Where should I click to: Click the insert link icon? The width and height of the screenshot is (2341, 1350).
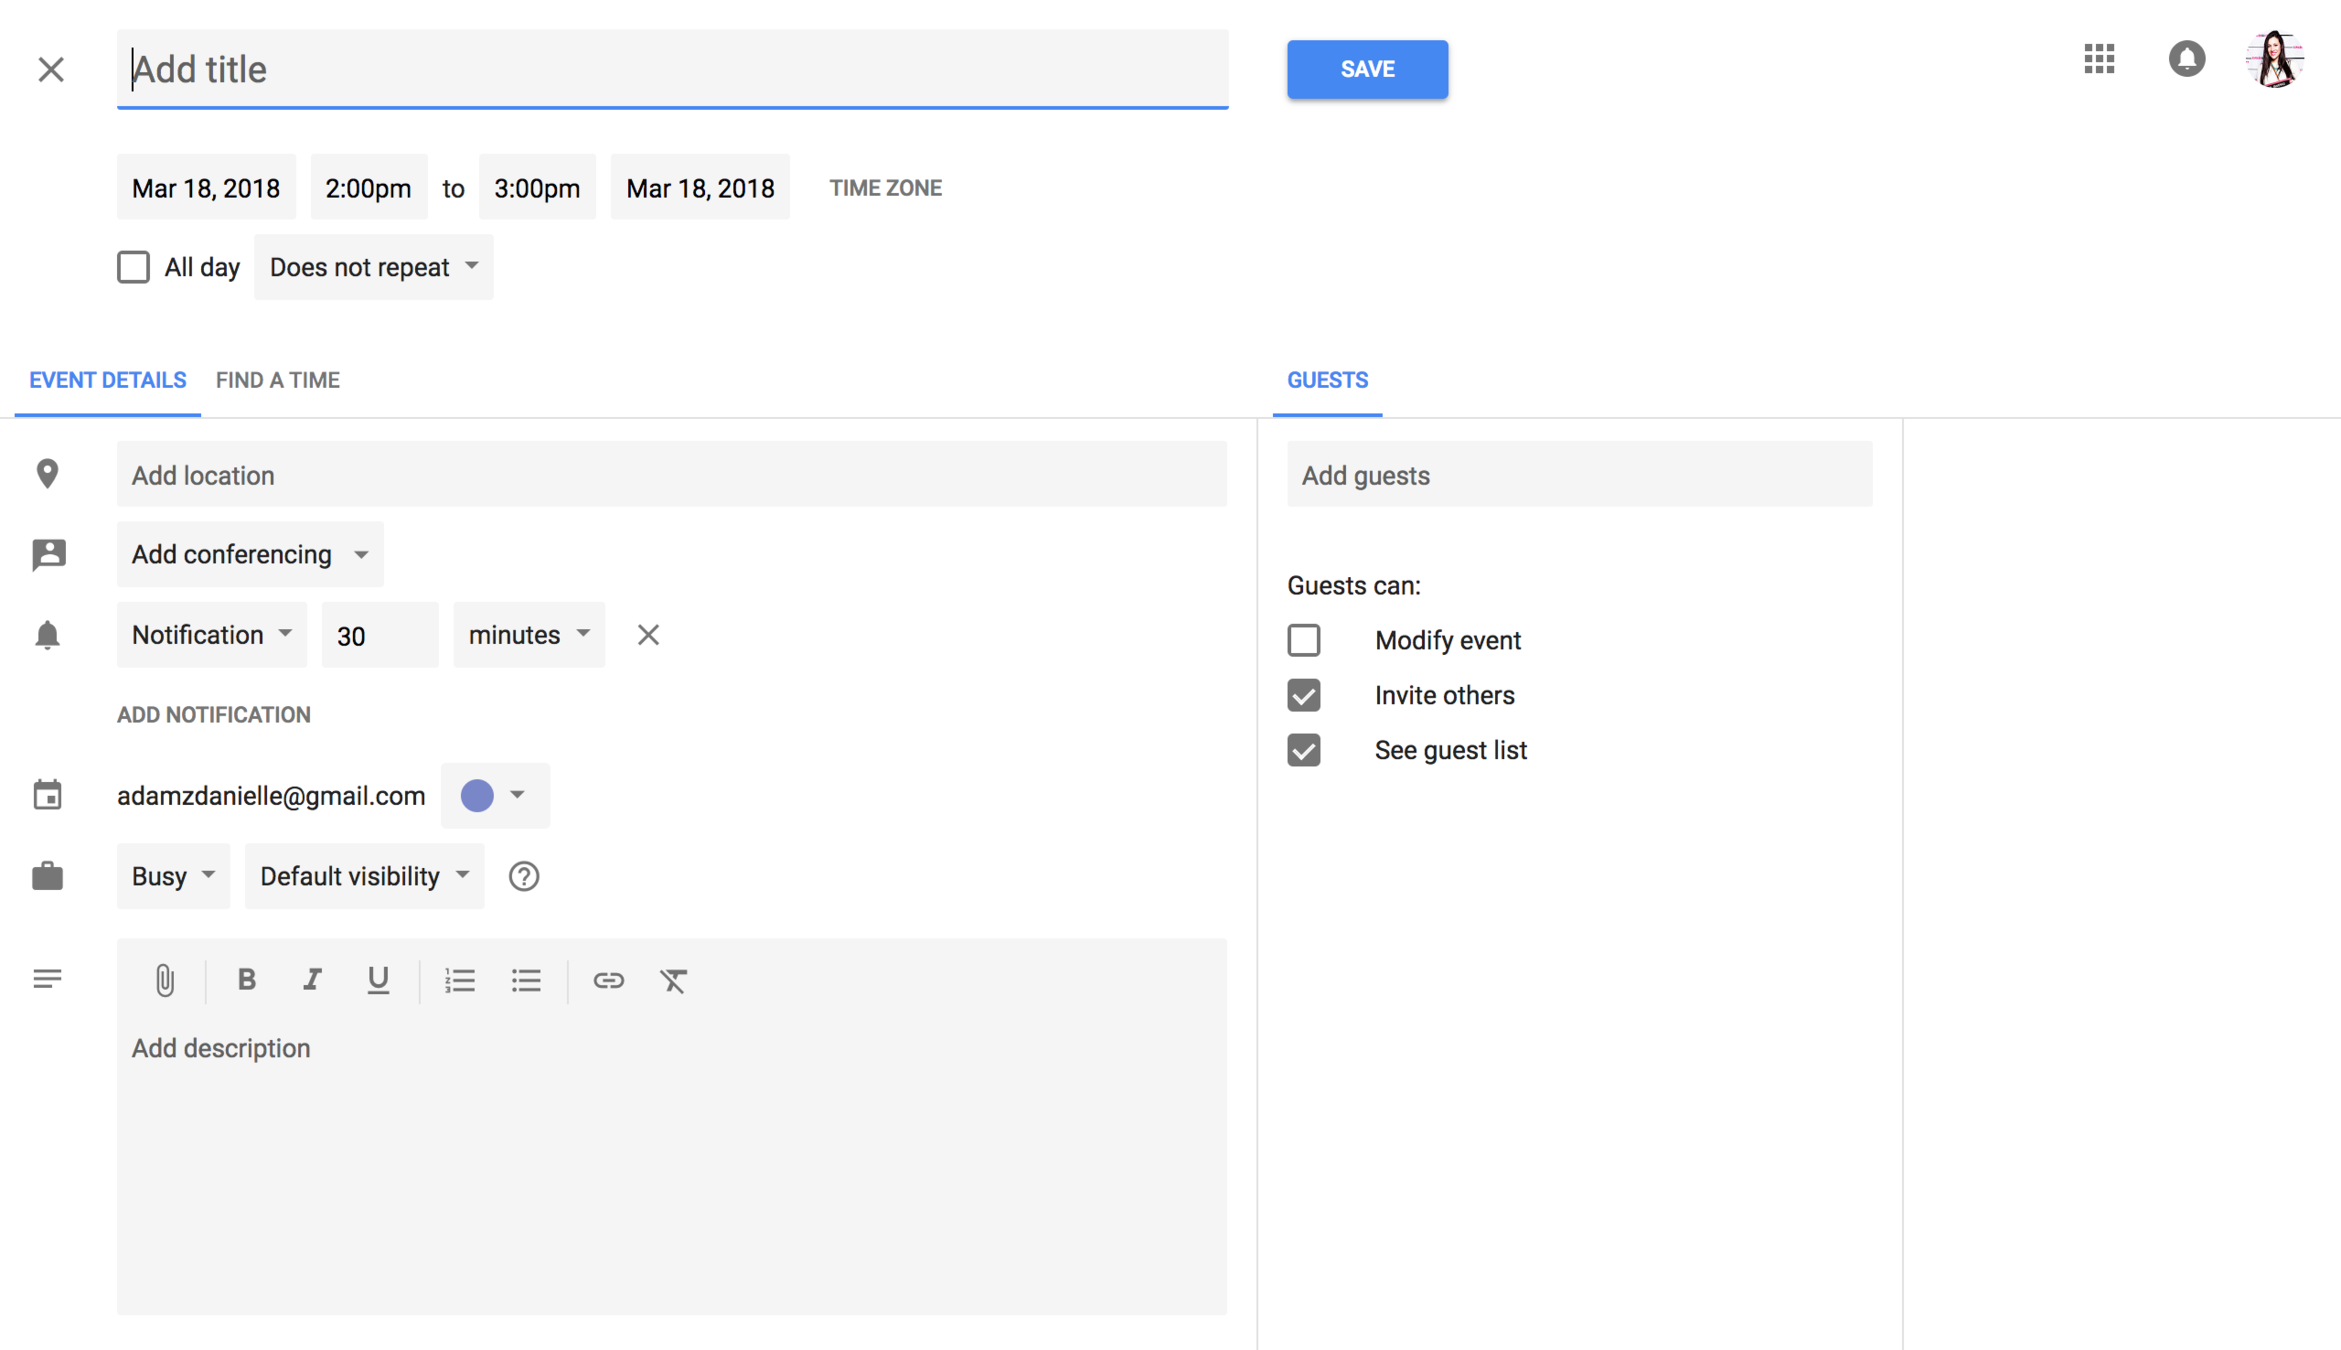[x=608, y=980]
